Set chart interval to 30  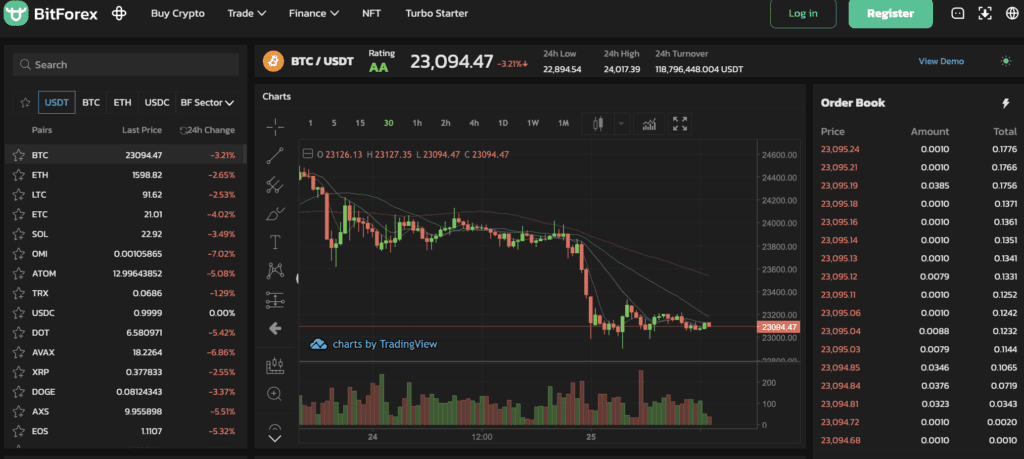389,123
